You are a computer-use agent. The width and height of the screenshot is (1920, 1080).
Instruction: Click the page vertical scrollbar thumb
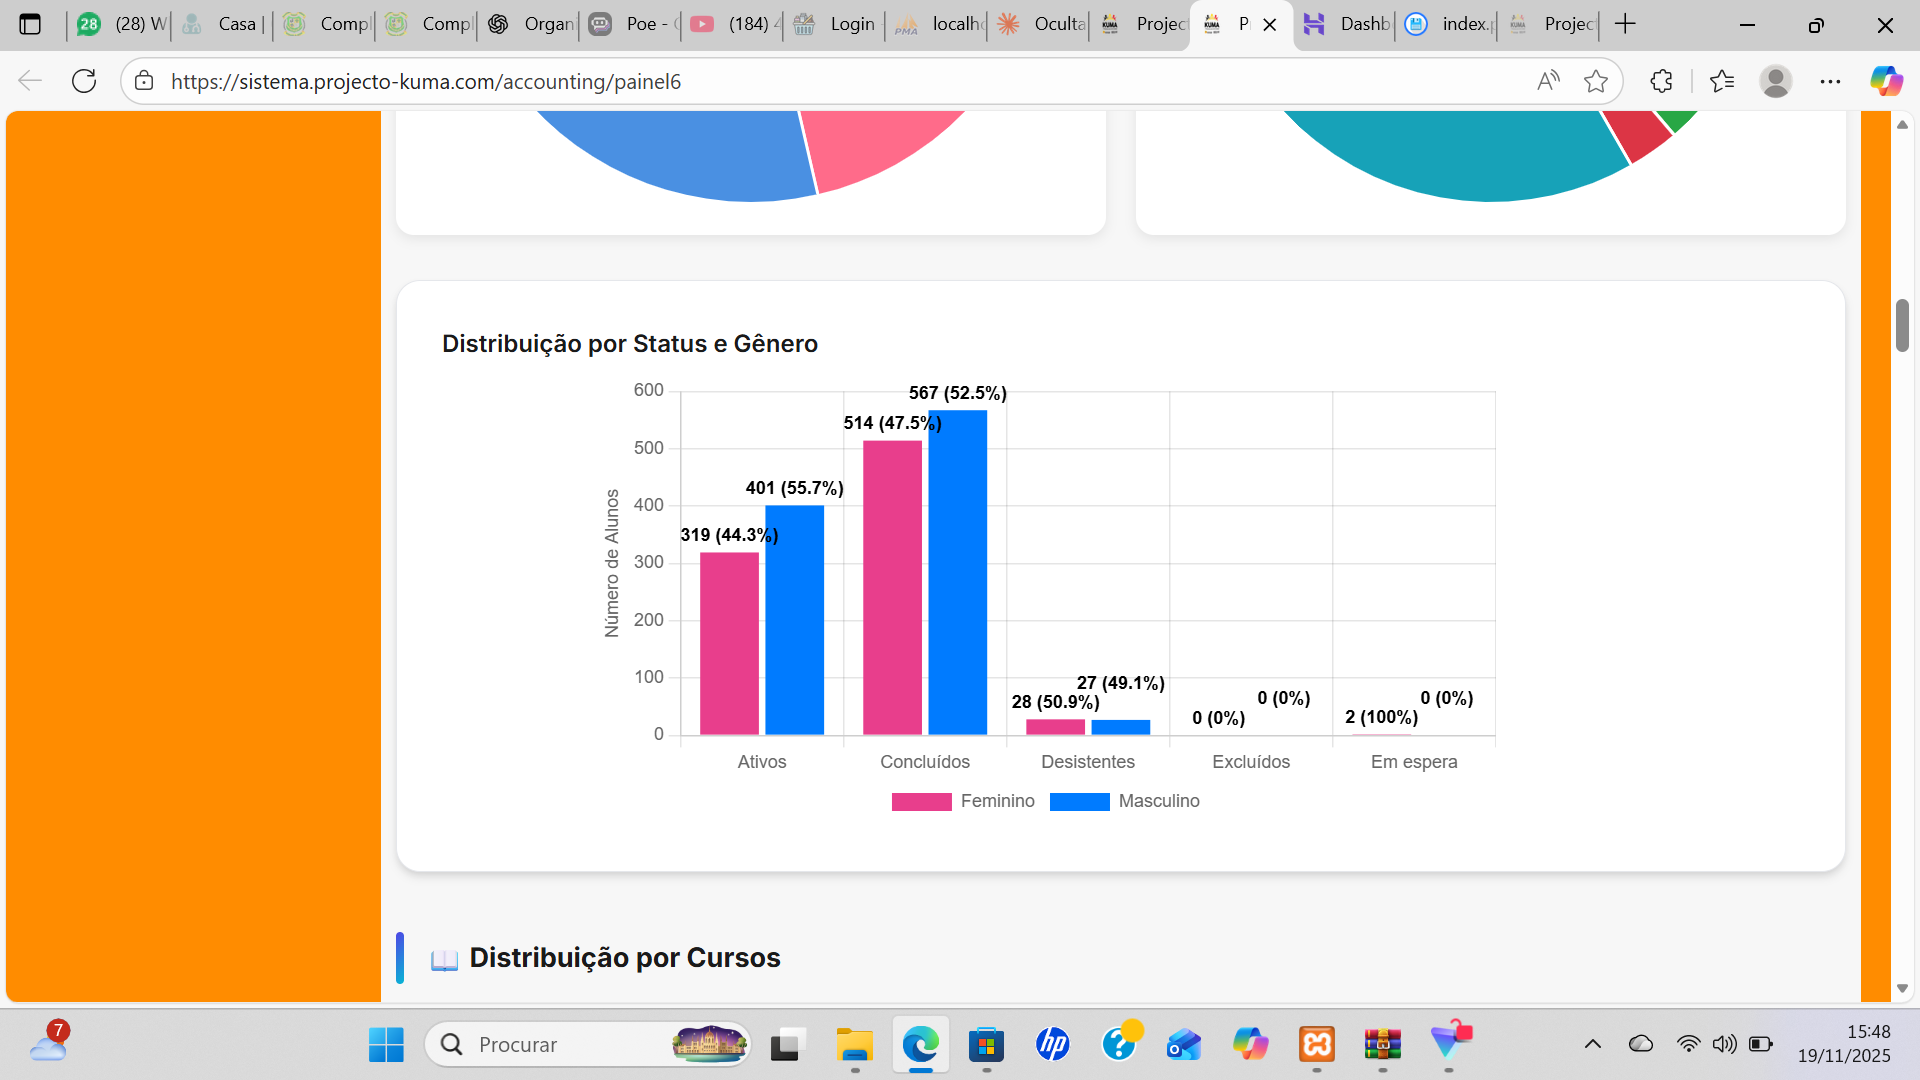coord(1902,325)
